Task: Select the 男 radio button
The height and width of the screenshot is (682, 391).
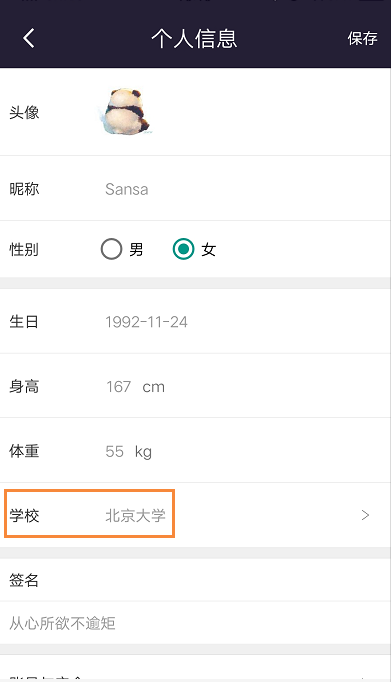Action: coord(111,249)
